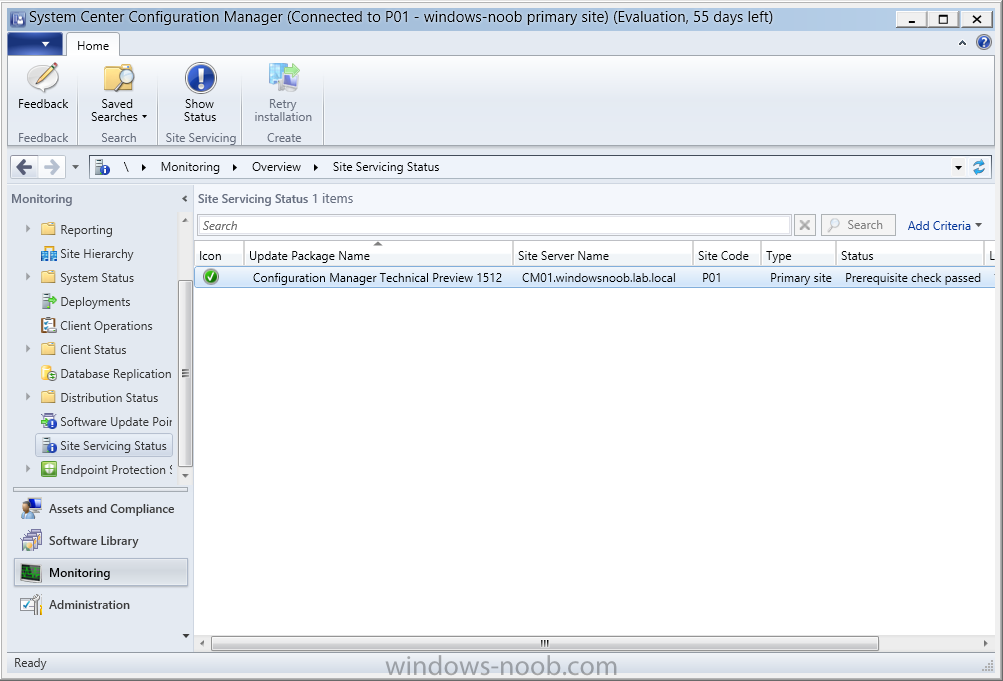
Task: Select the Site Hierarchy node icon
Action: point(49,254)
